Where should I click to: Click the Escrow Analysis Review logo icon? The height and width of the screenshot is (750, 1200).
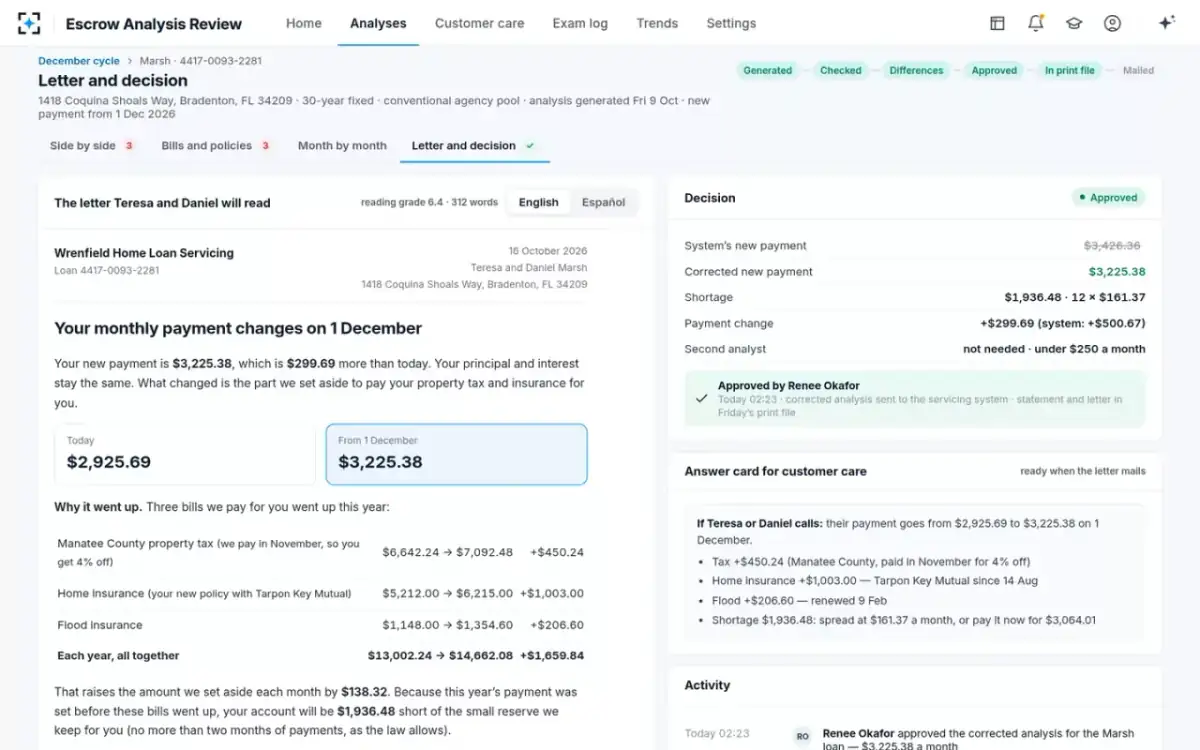tap(29, 23)
